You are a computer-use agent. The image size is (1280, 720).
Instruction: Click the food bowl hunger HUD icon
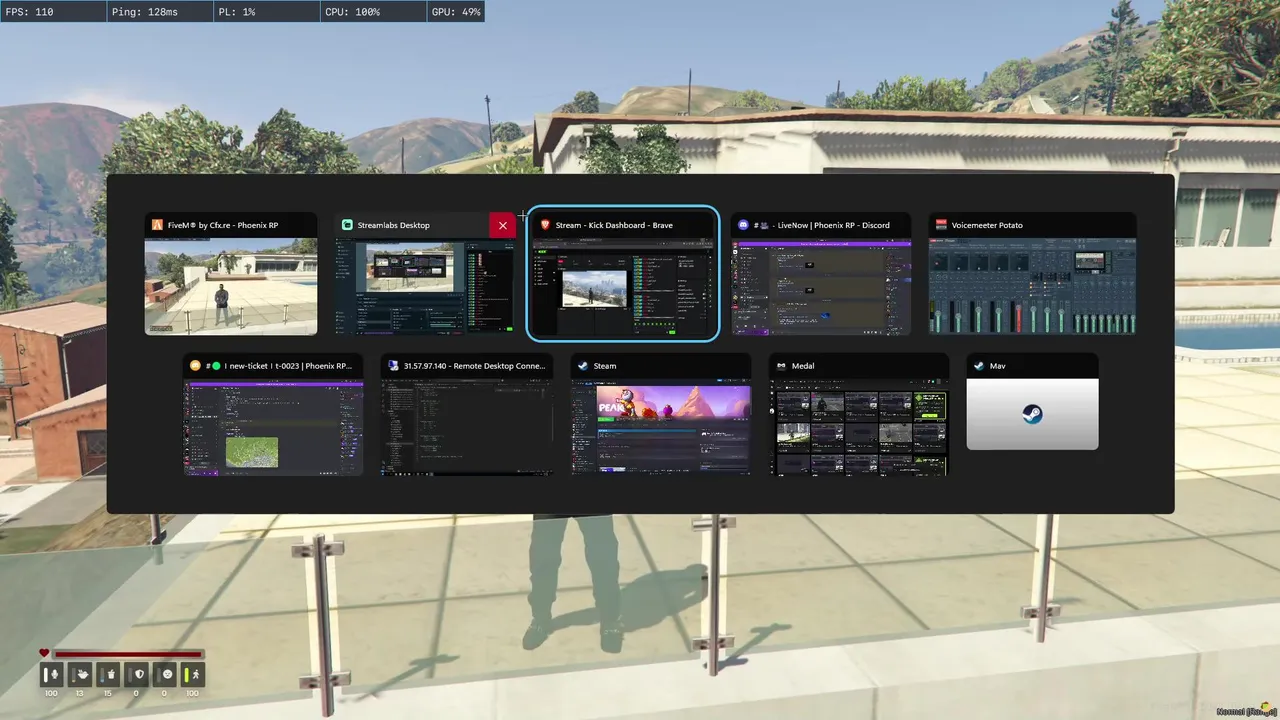point(83,675)
